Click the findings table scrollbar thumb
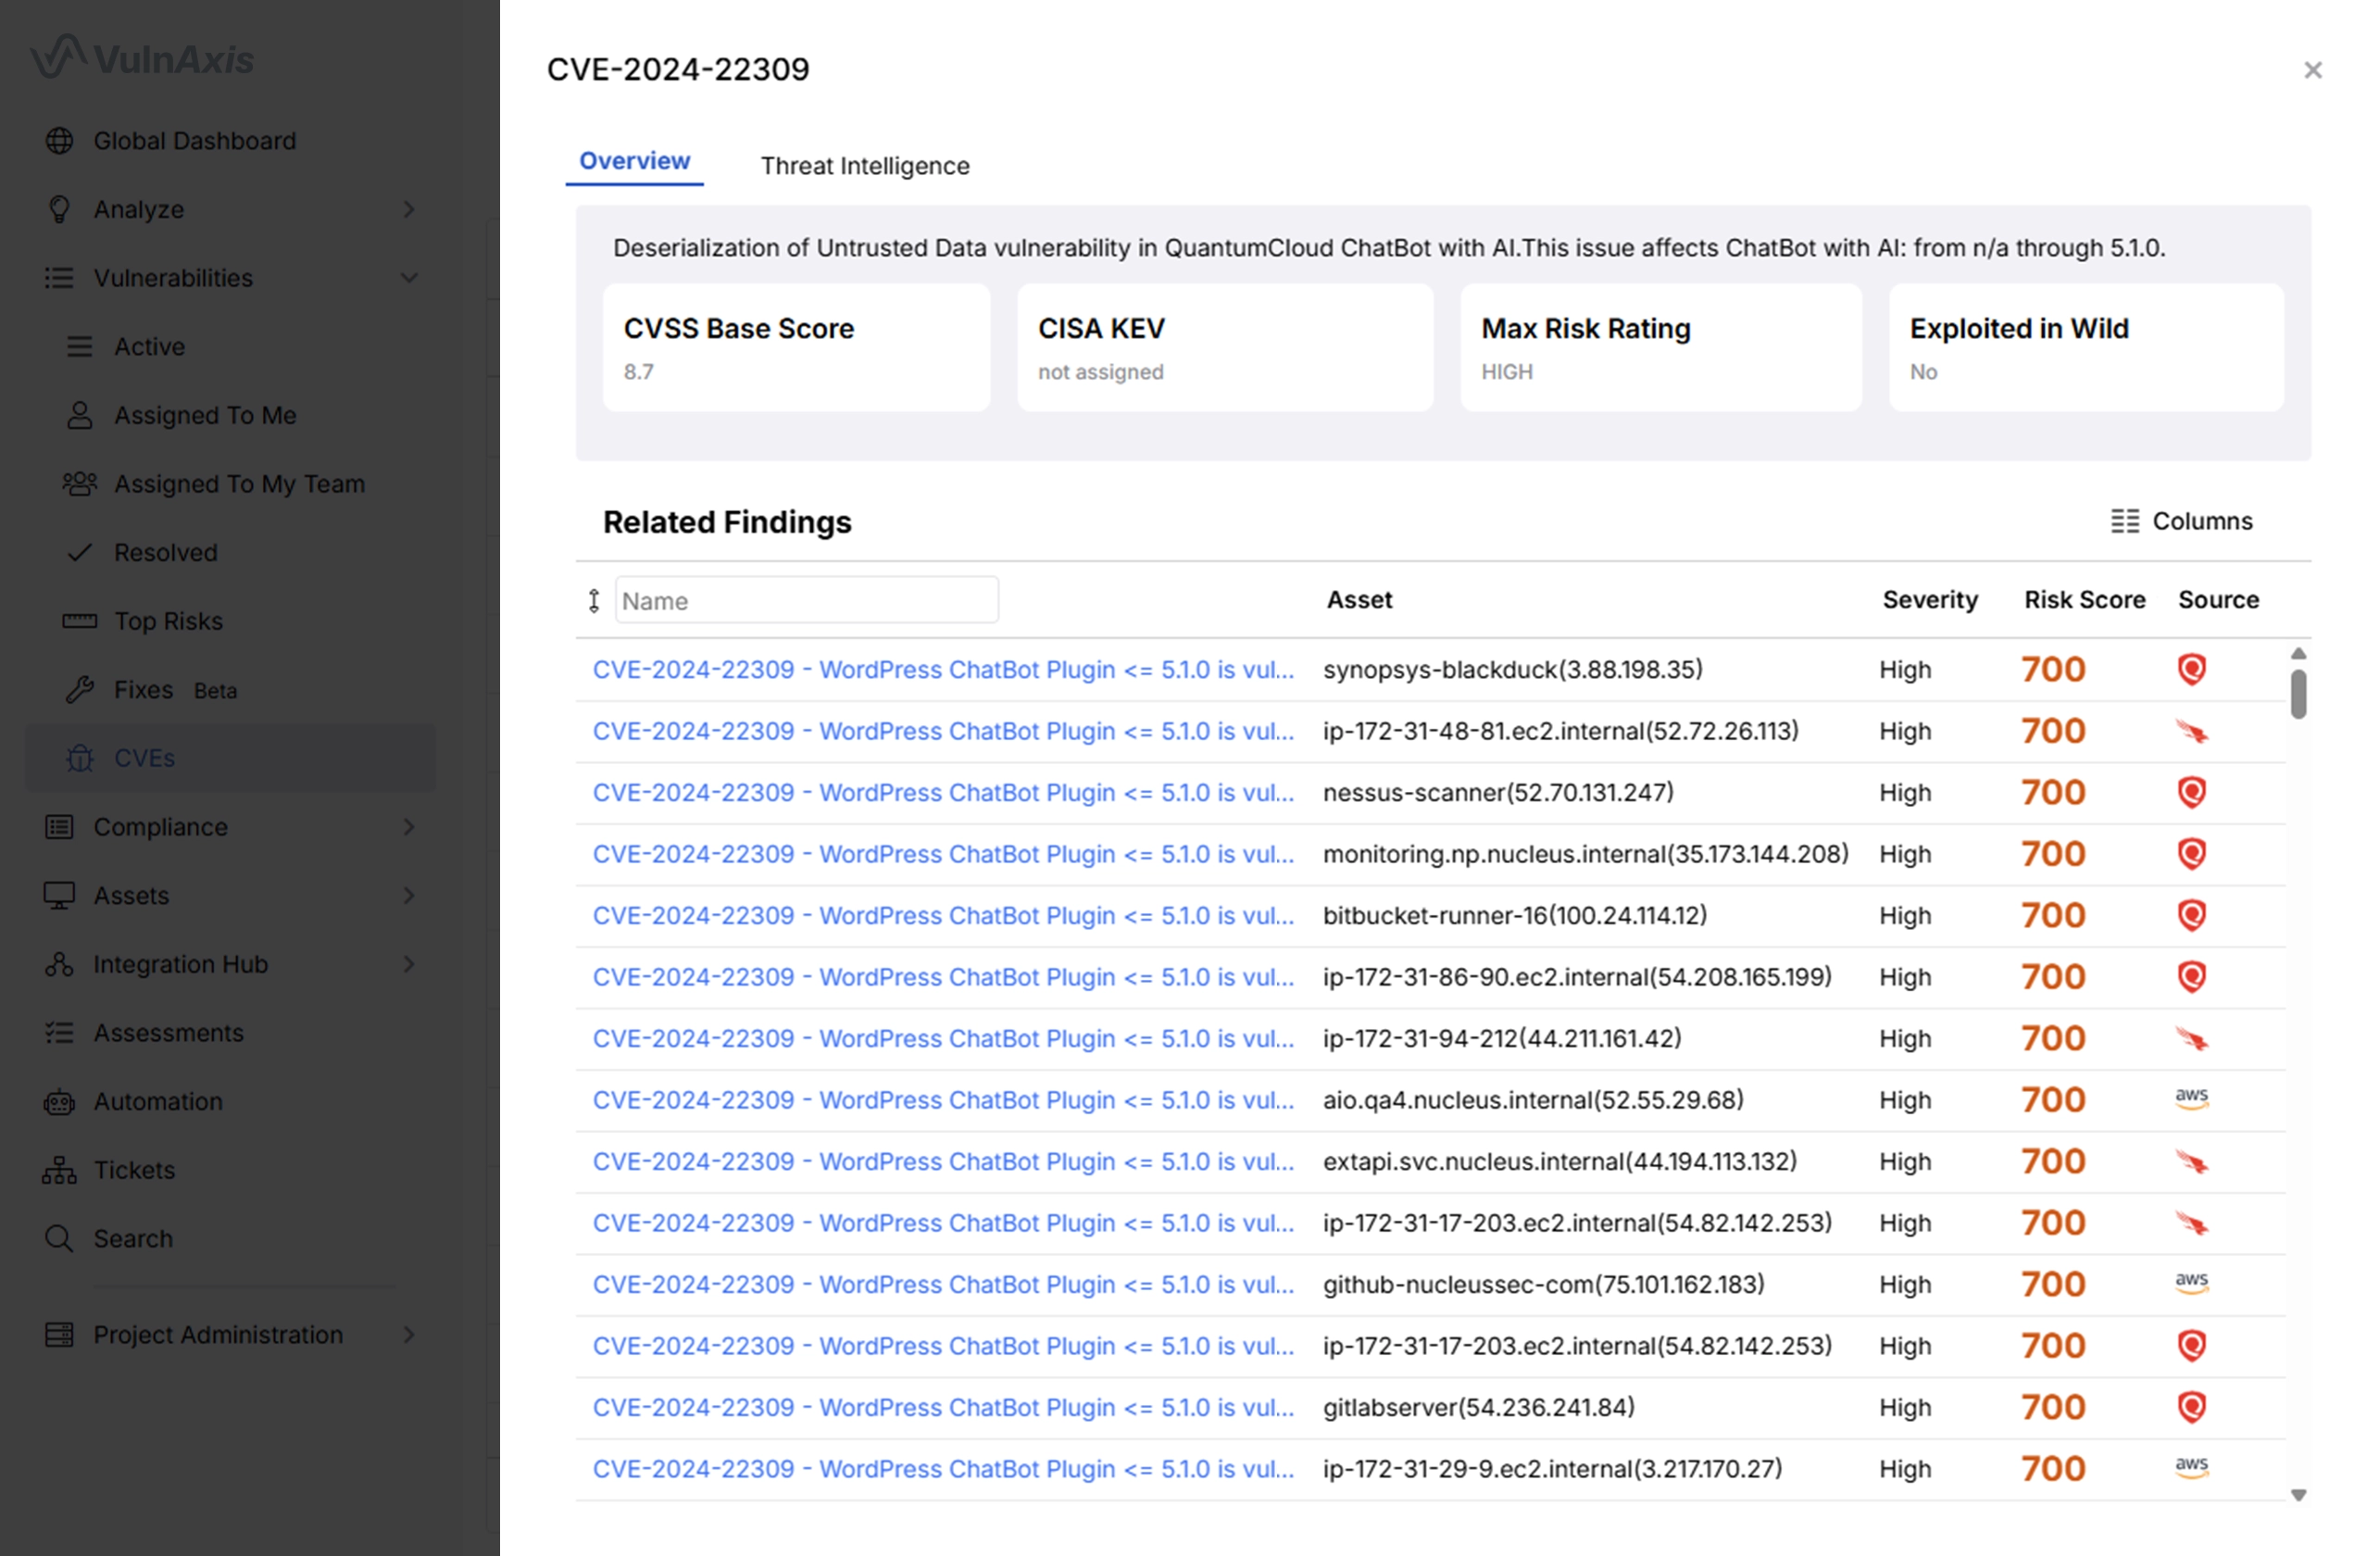Viewport: 2380px width, 1556px height. [2298, 694]
